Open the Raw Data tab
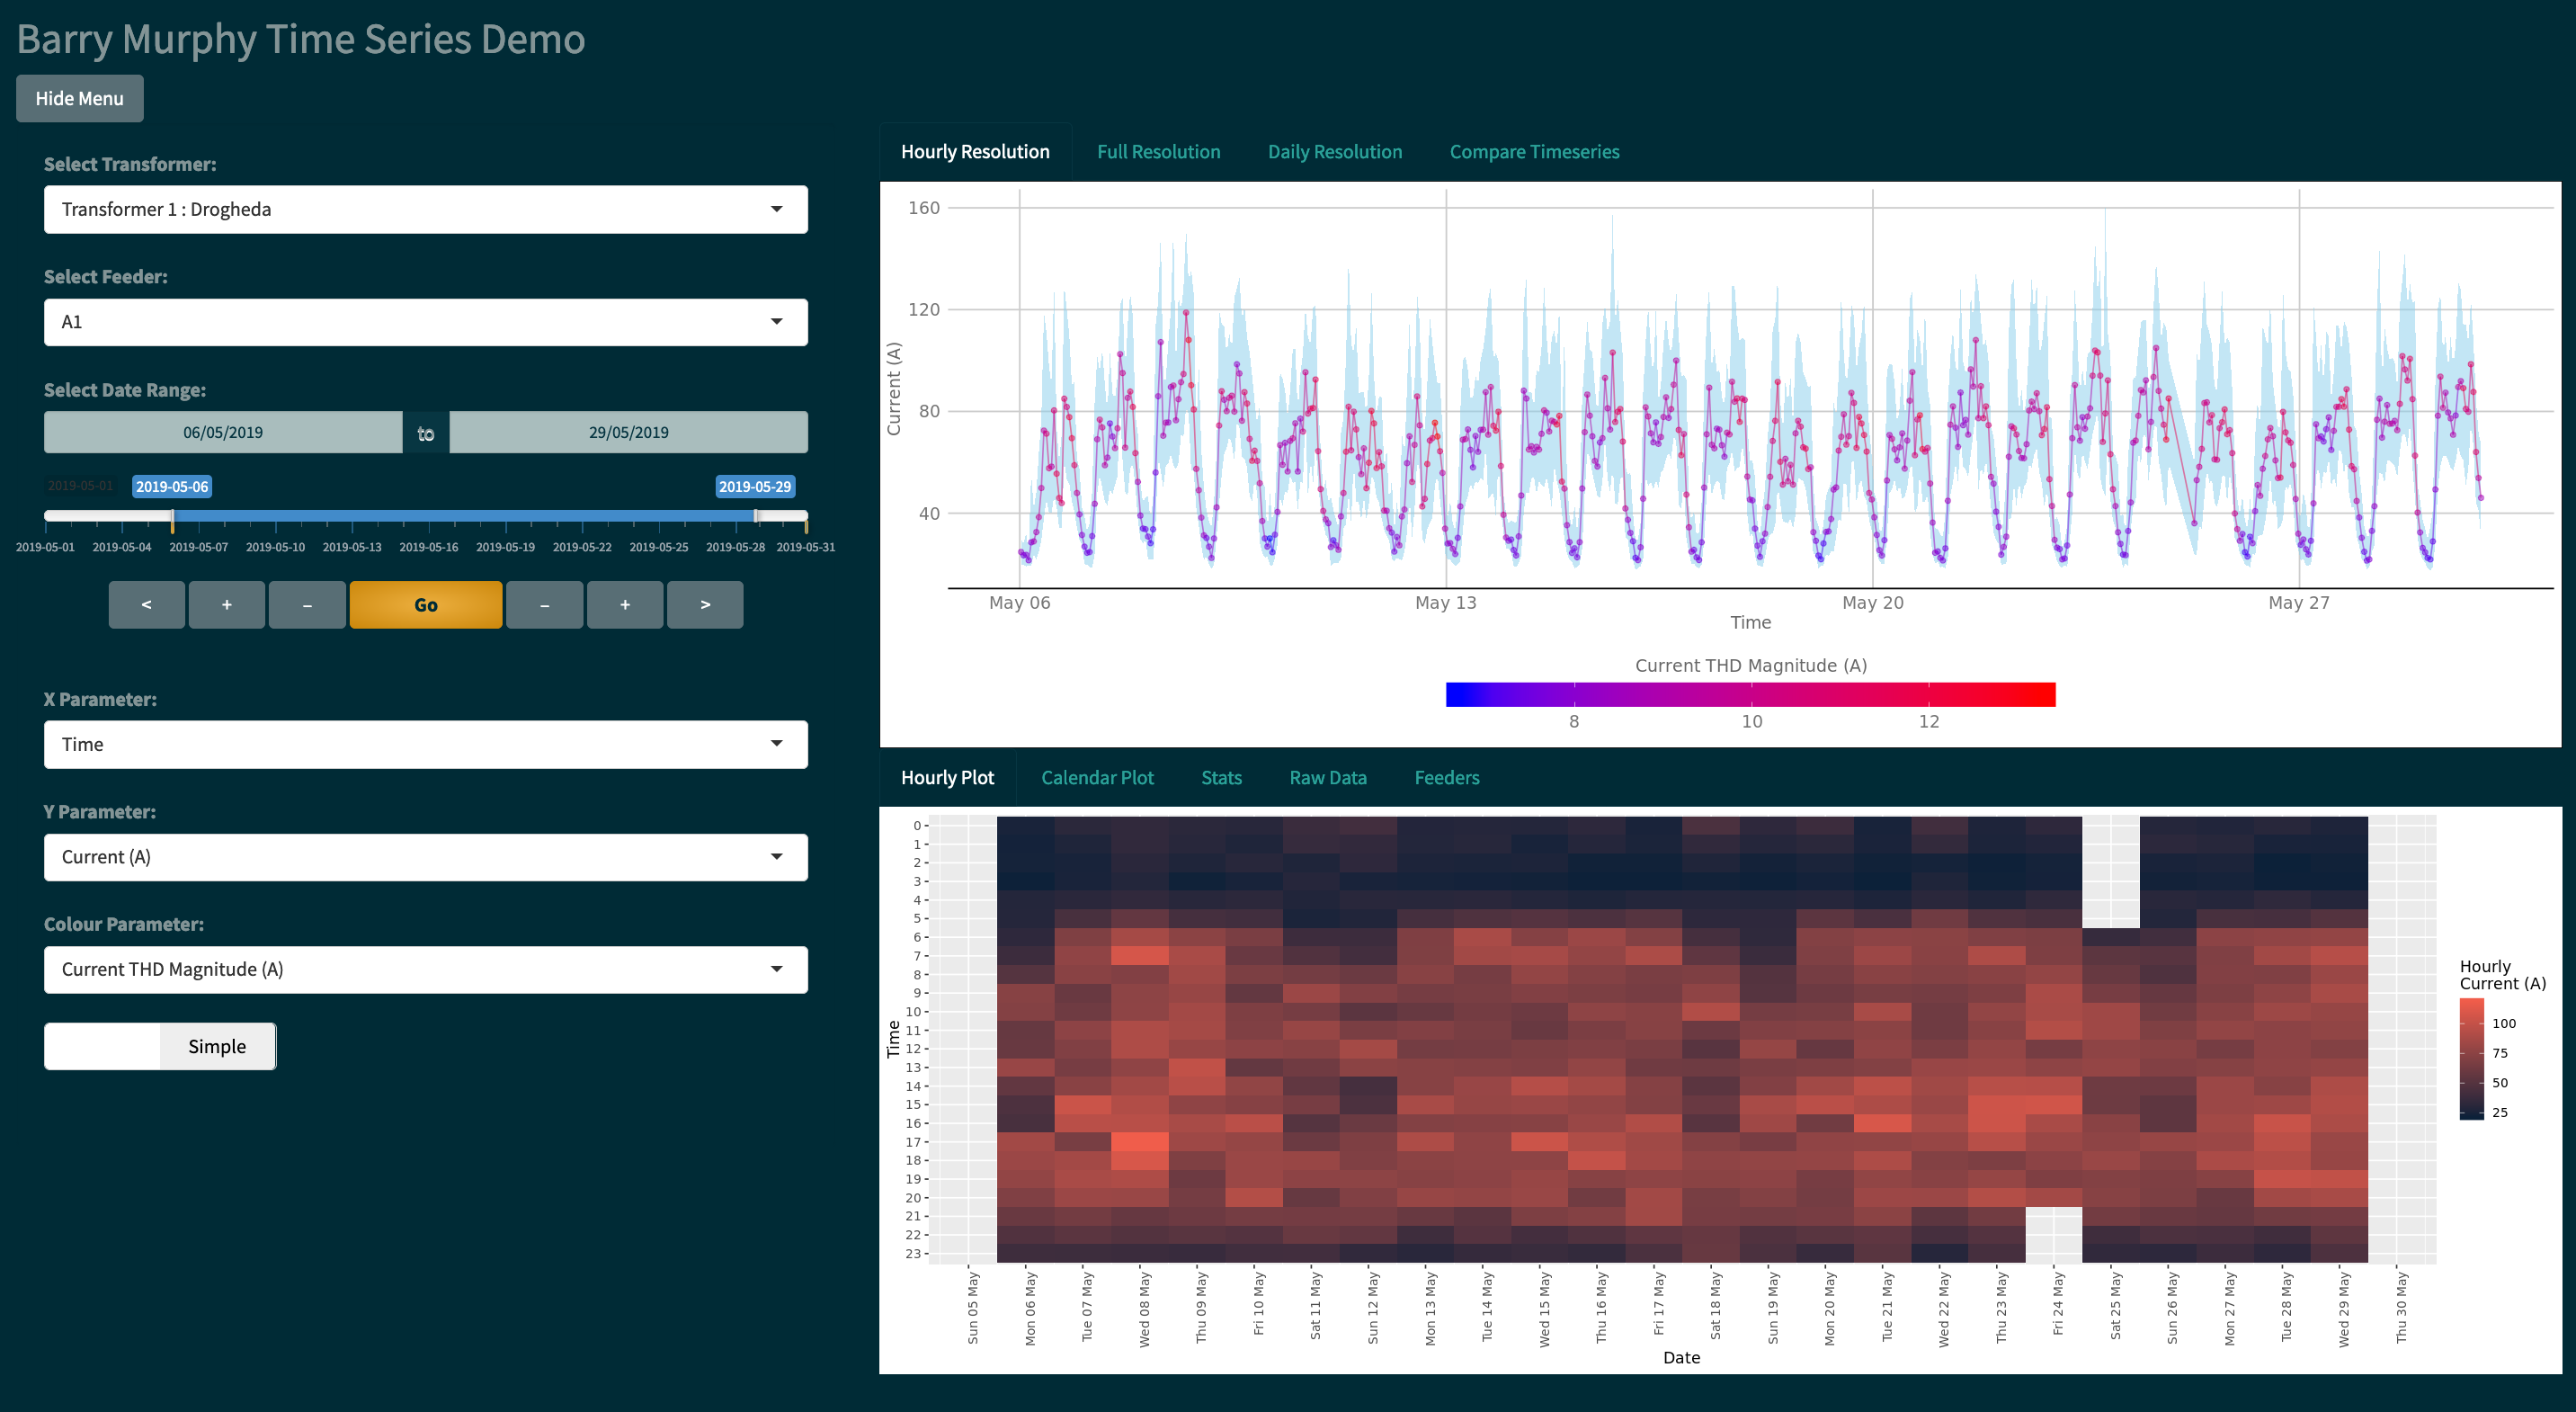Viewport: 2576px width, 1412px height. pyautogui.click(x=1327, y=778)
